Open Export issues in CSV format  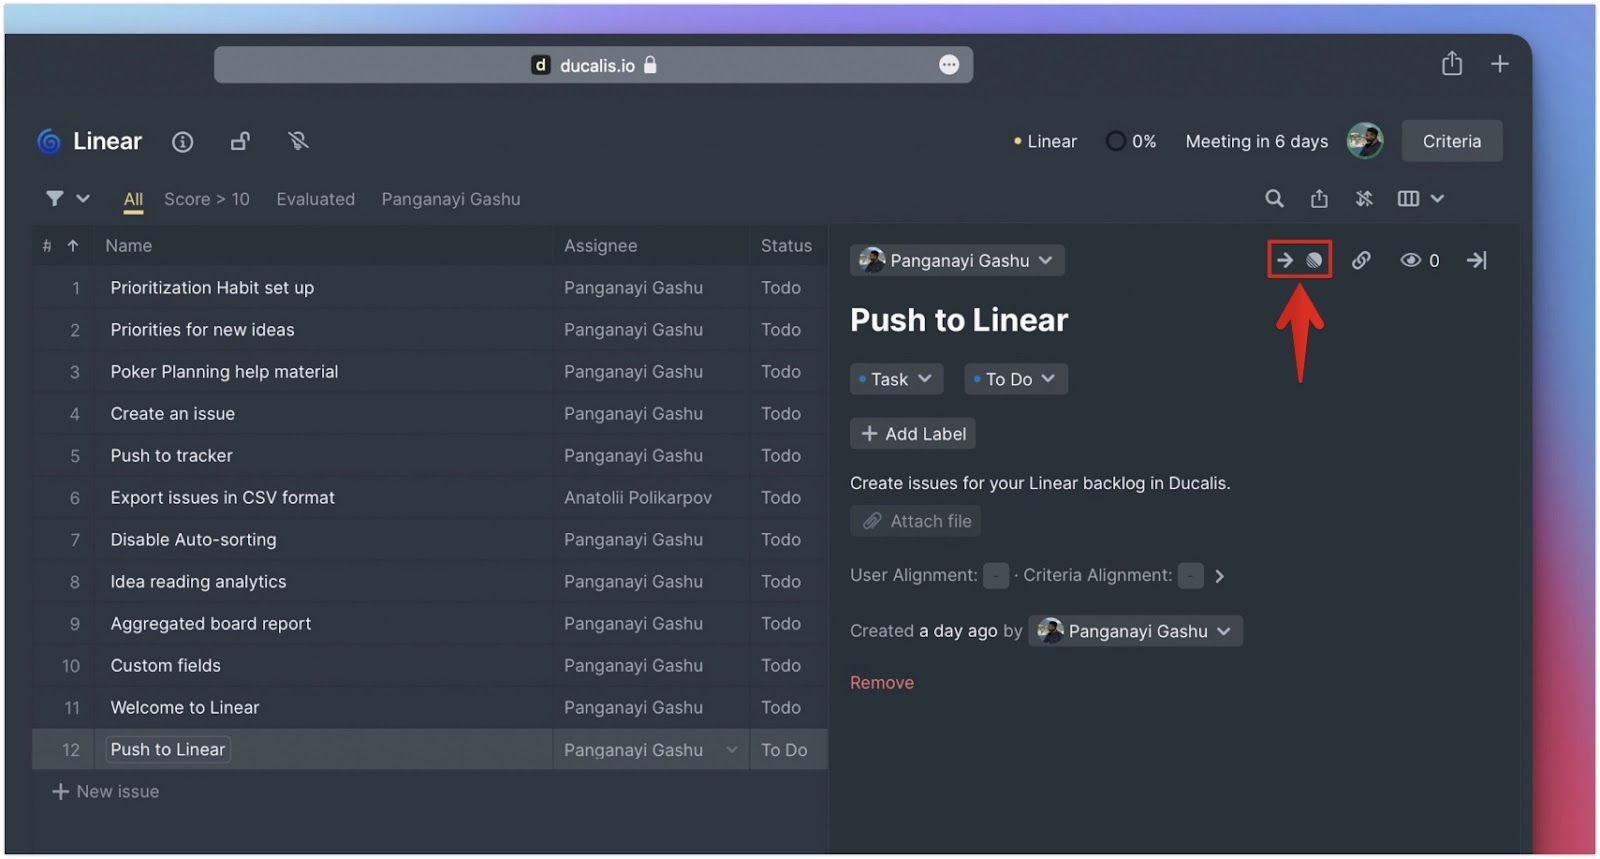(x=222, y=498)
